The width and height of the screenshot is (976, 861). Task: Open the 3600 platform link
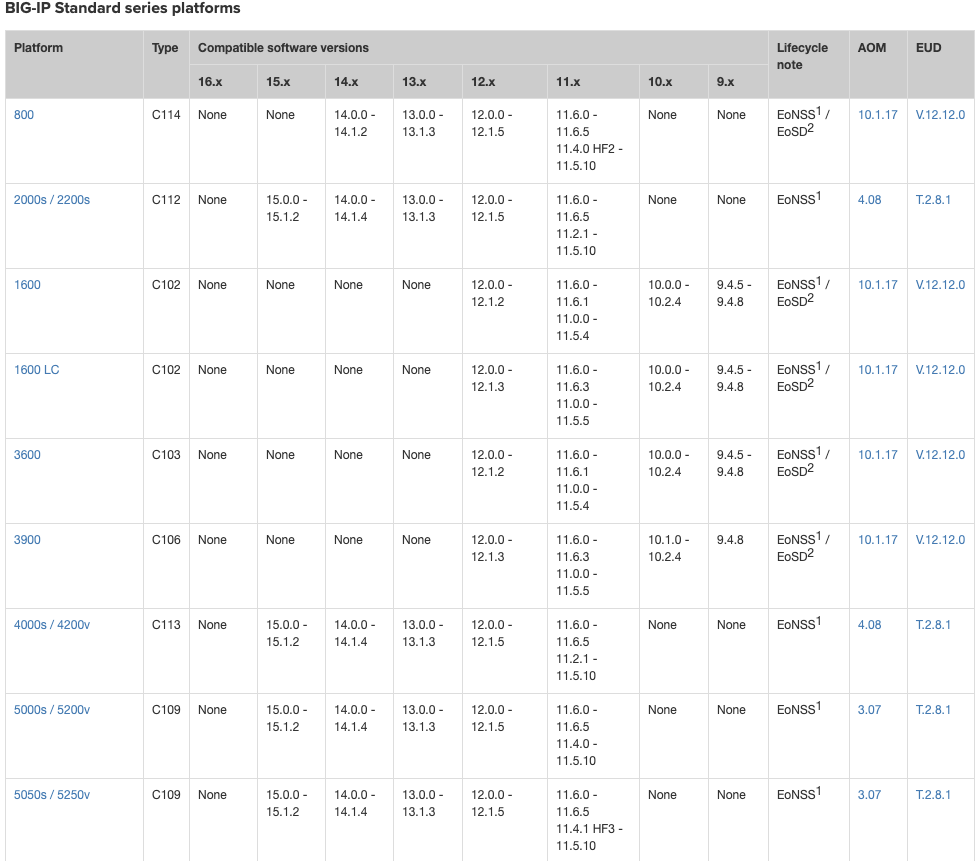[x=27, y=454]
